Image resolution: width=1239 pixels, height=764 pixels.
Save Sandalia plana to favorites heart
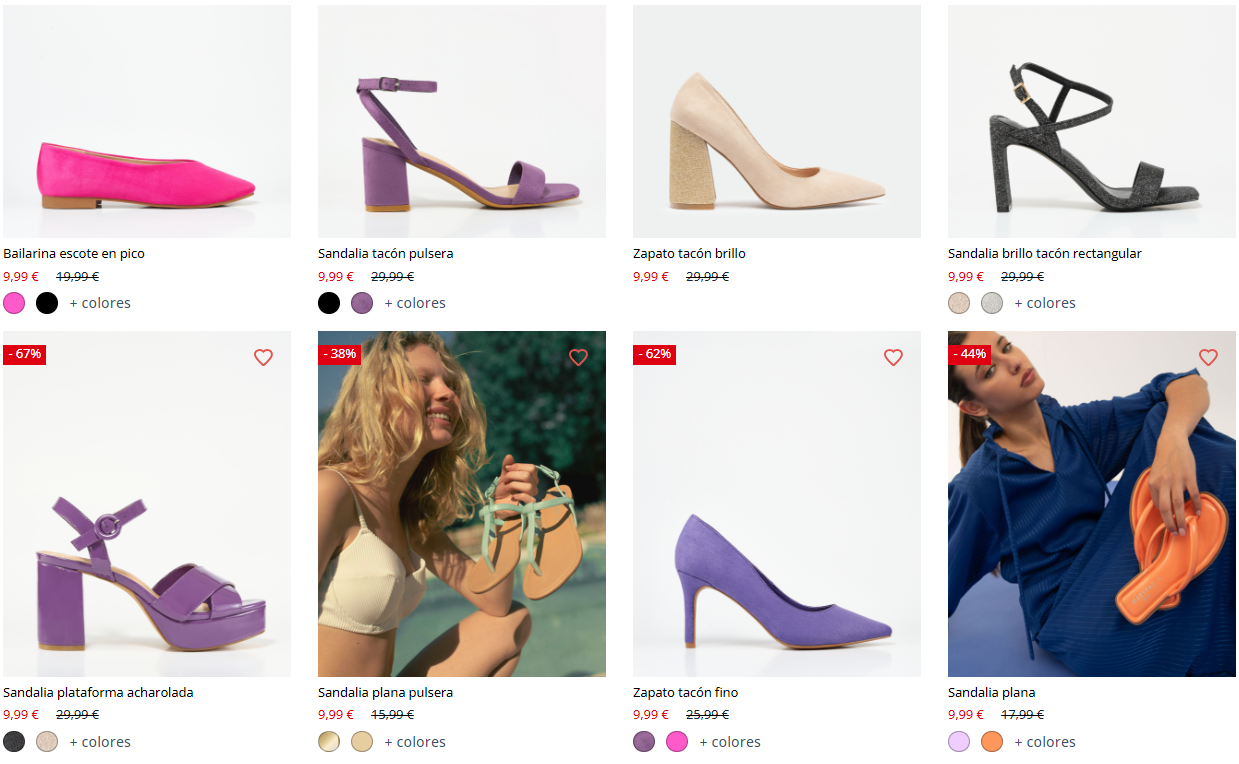[x=1208, y=357]
